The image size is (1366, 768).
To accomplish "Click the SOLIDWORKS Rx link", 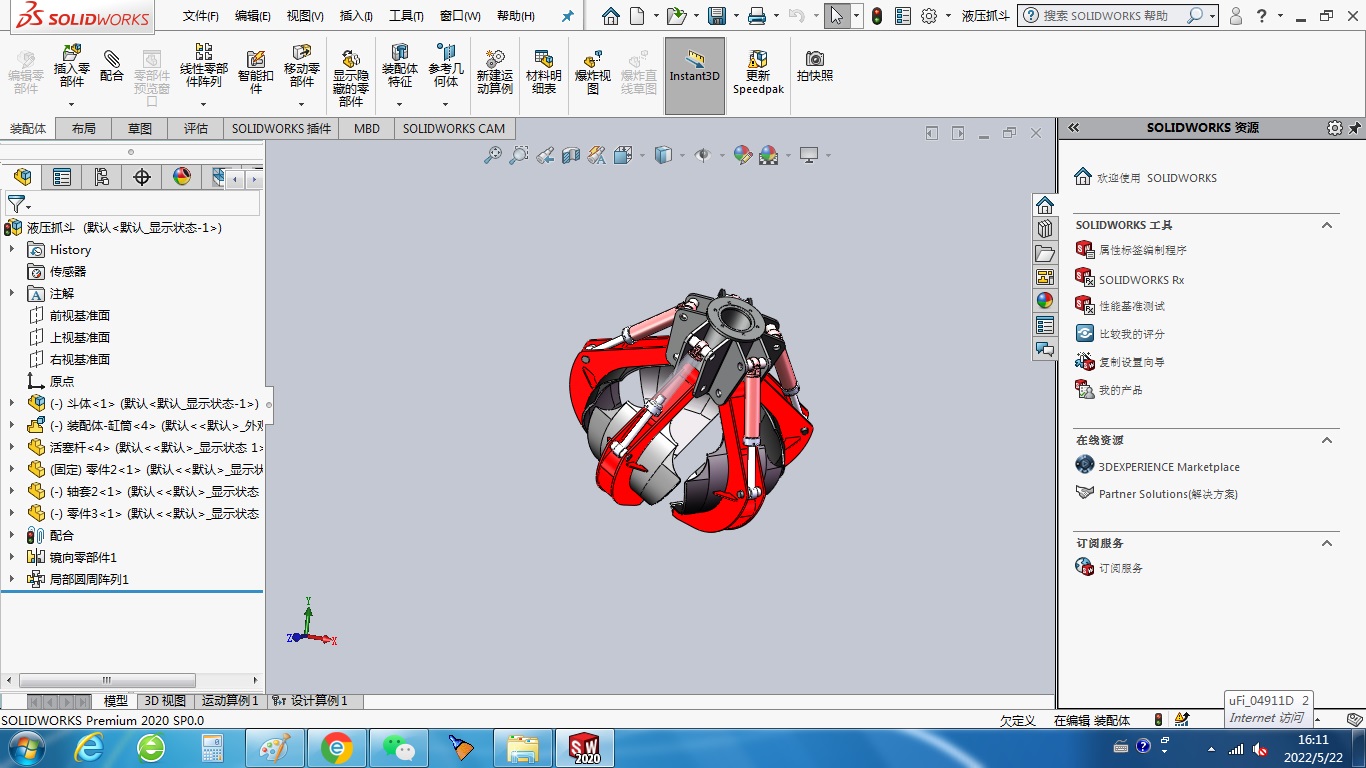I will click(1141, 280).
